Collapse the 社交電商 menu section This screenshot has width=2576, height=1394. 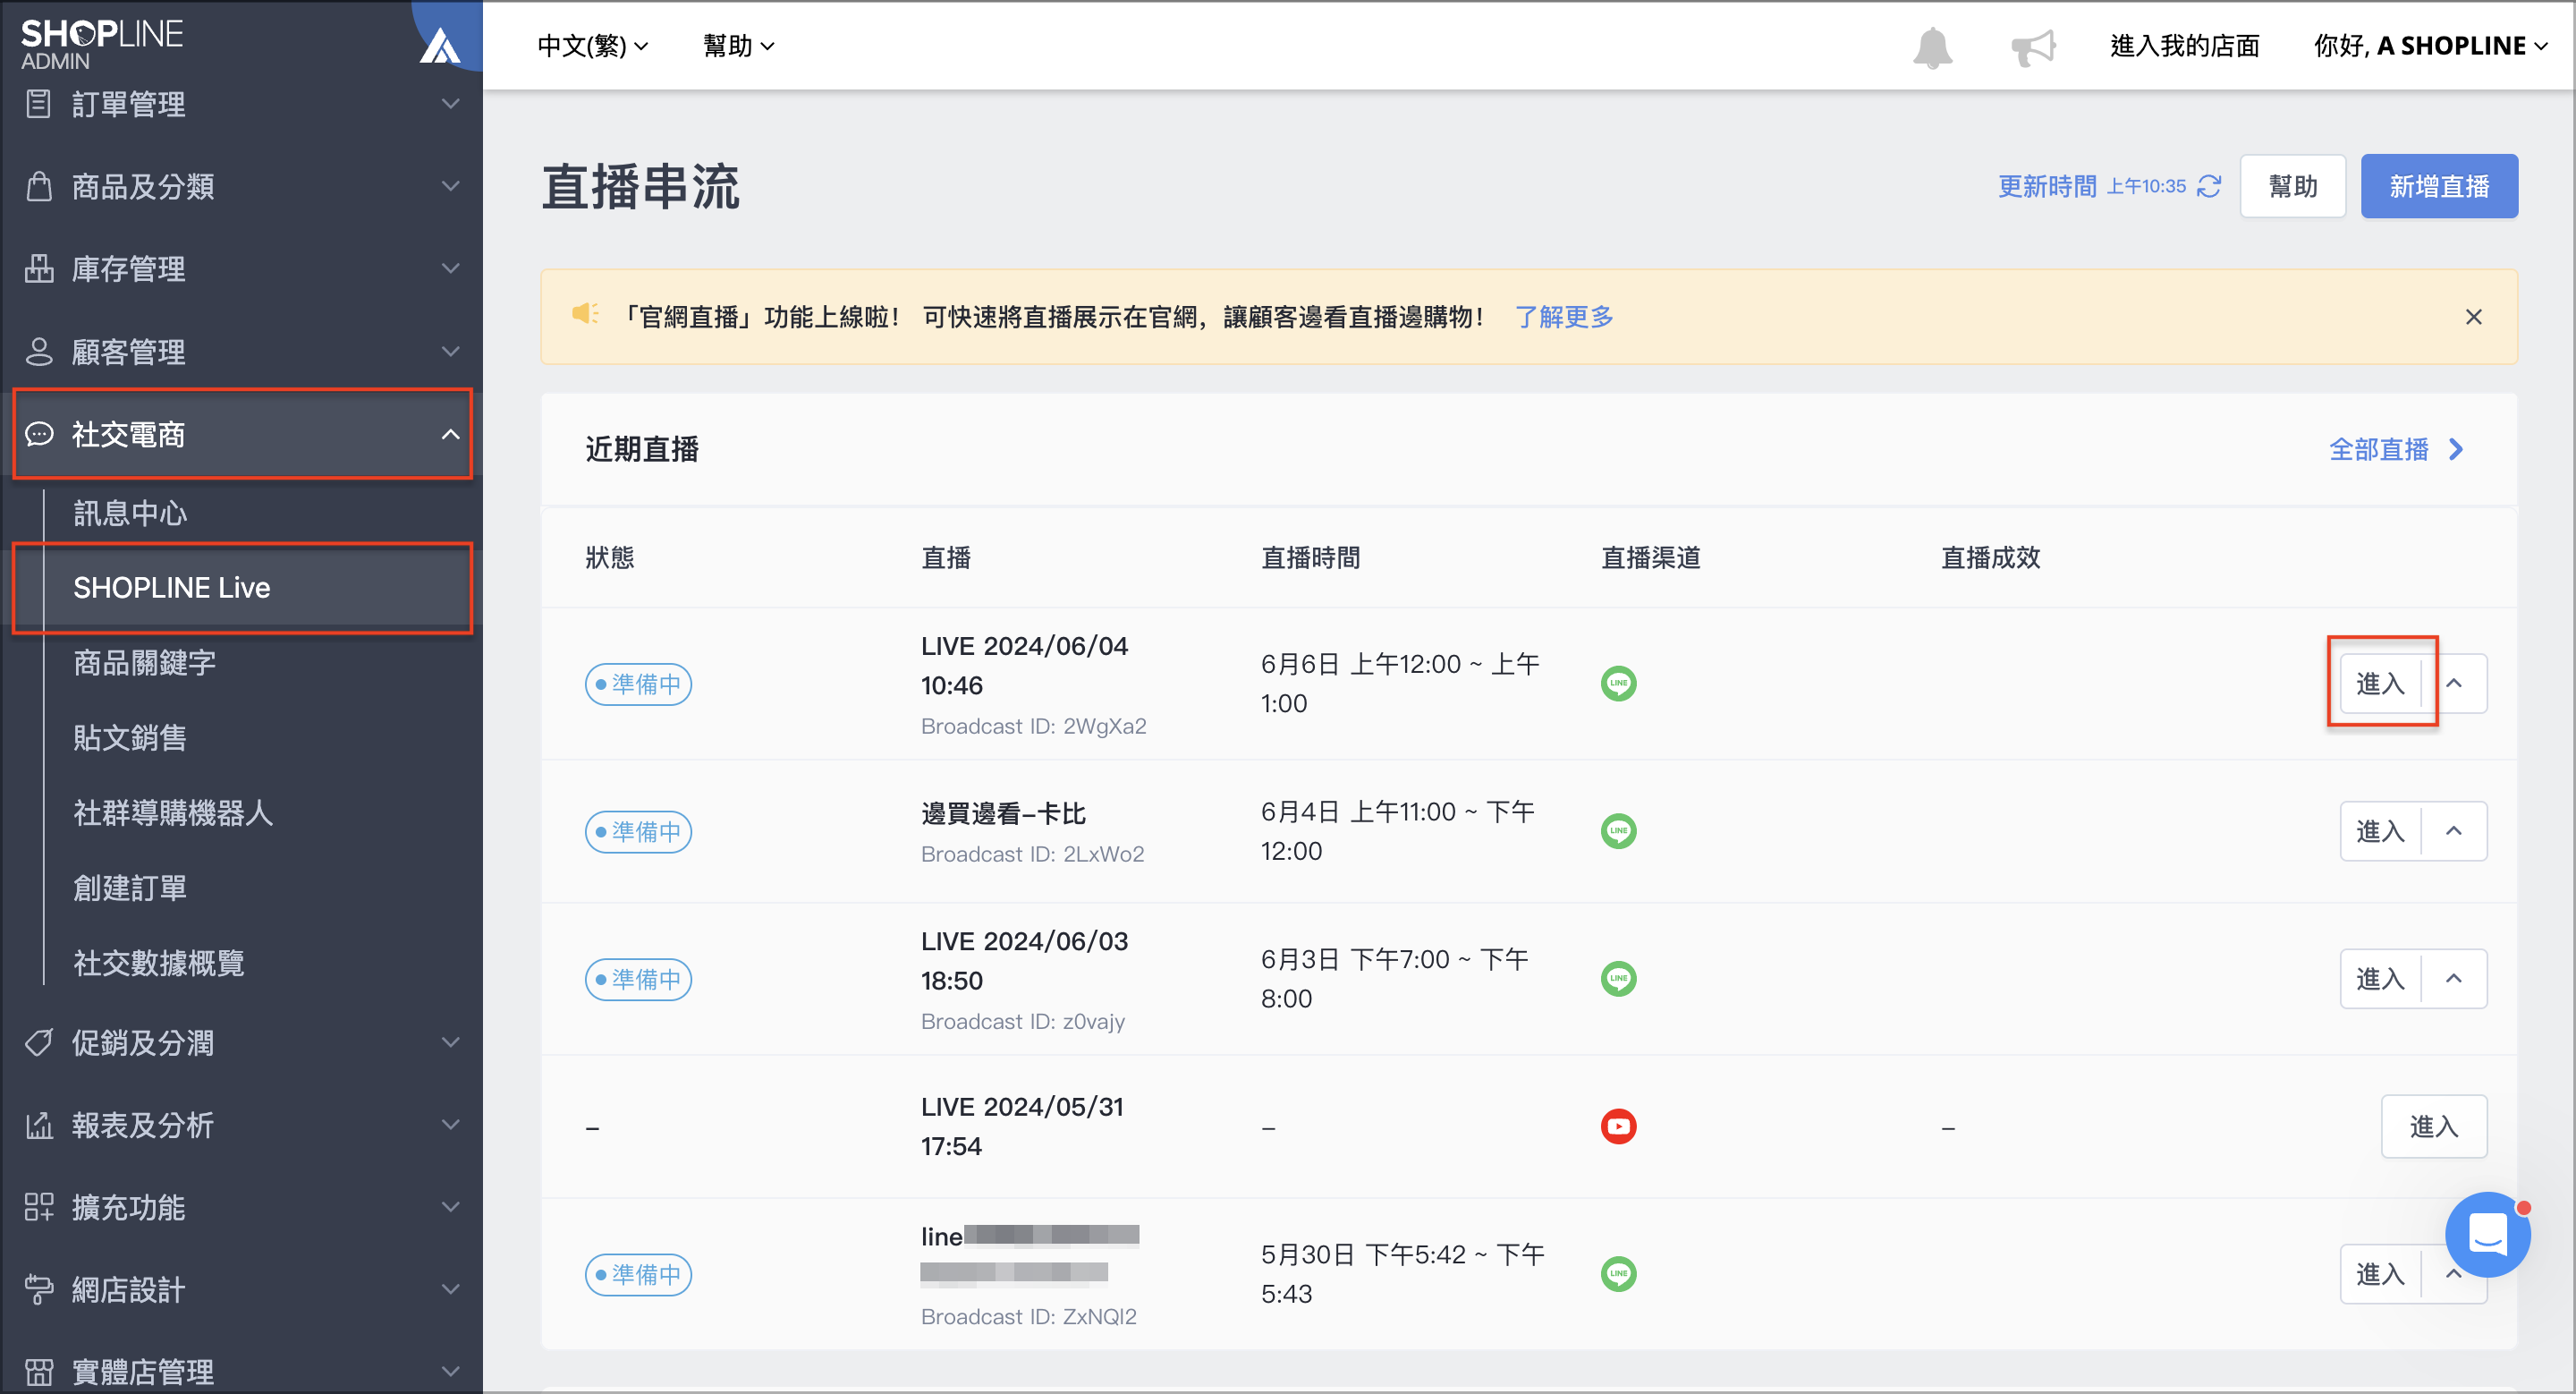pos(451,434)
